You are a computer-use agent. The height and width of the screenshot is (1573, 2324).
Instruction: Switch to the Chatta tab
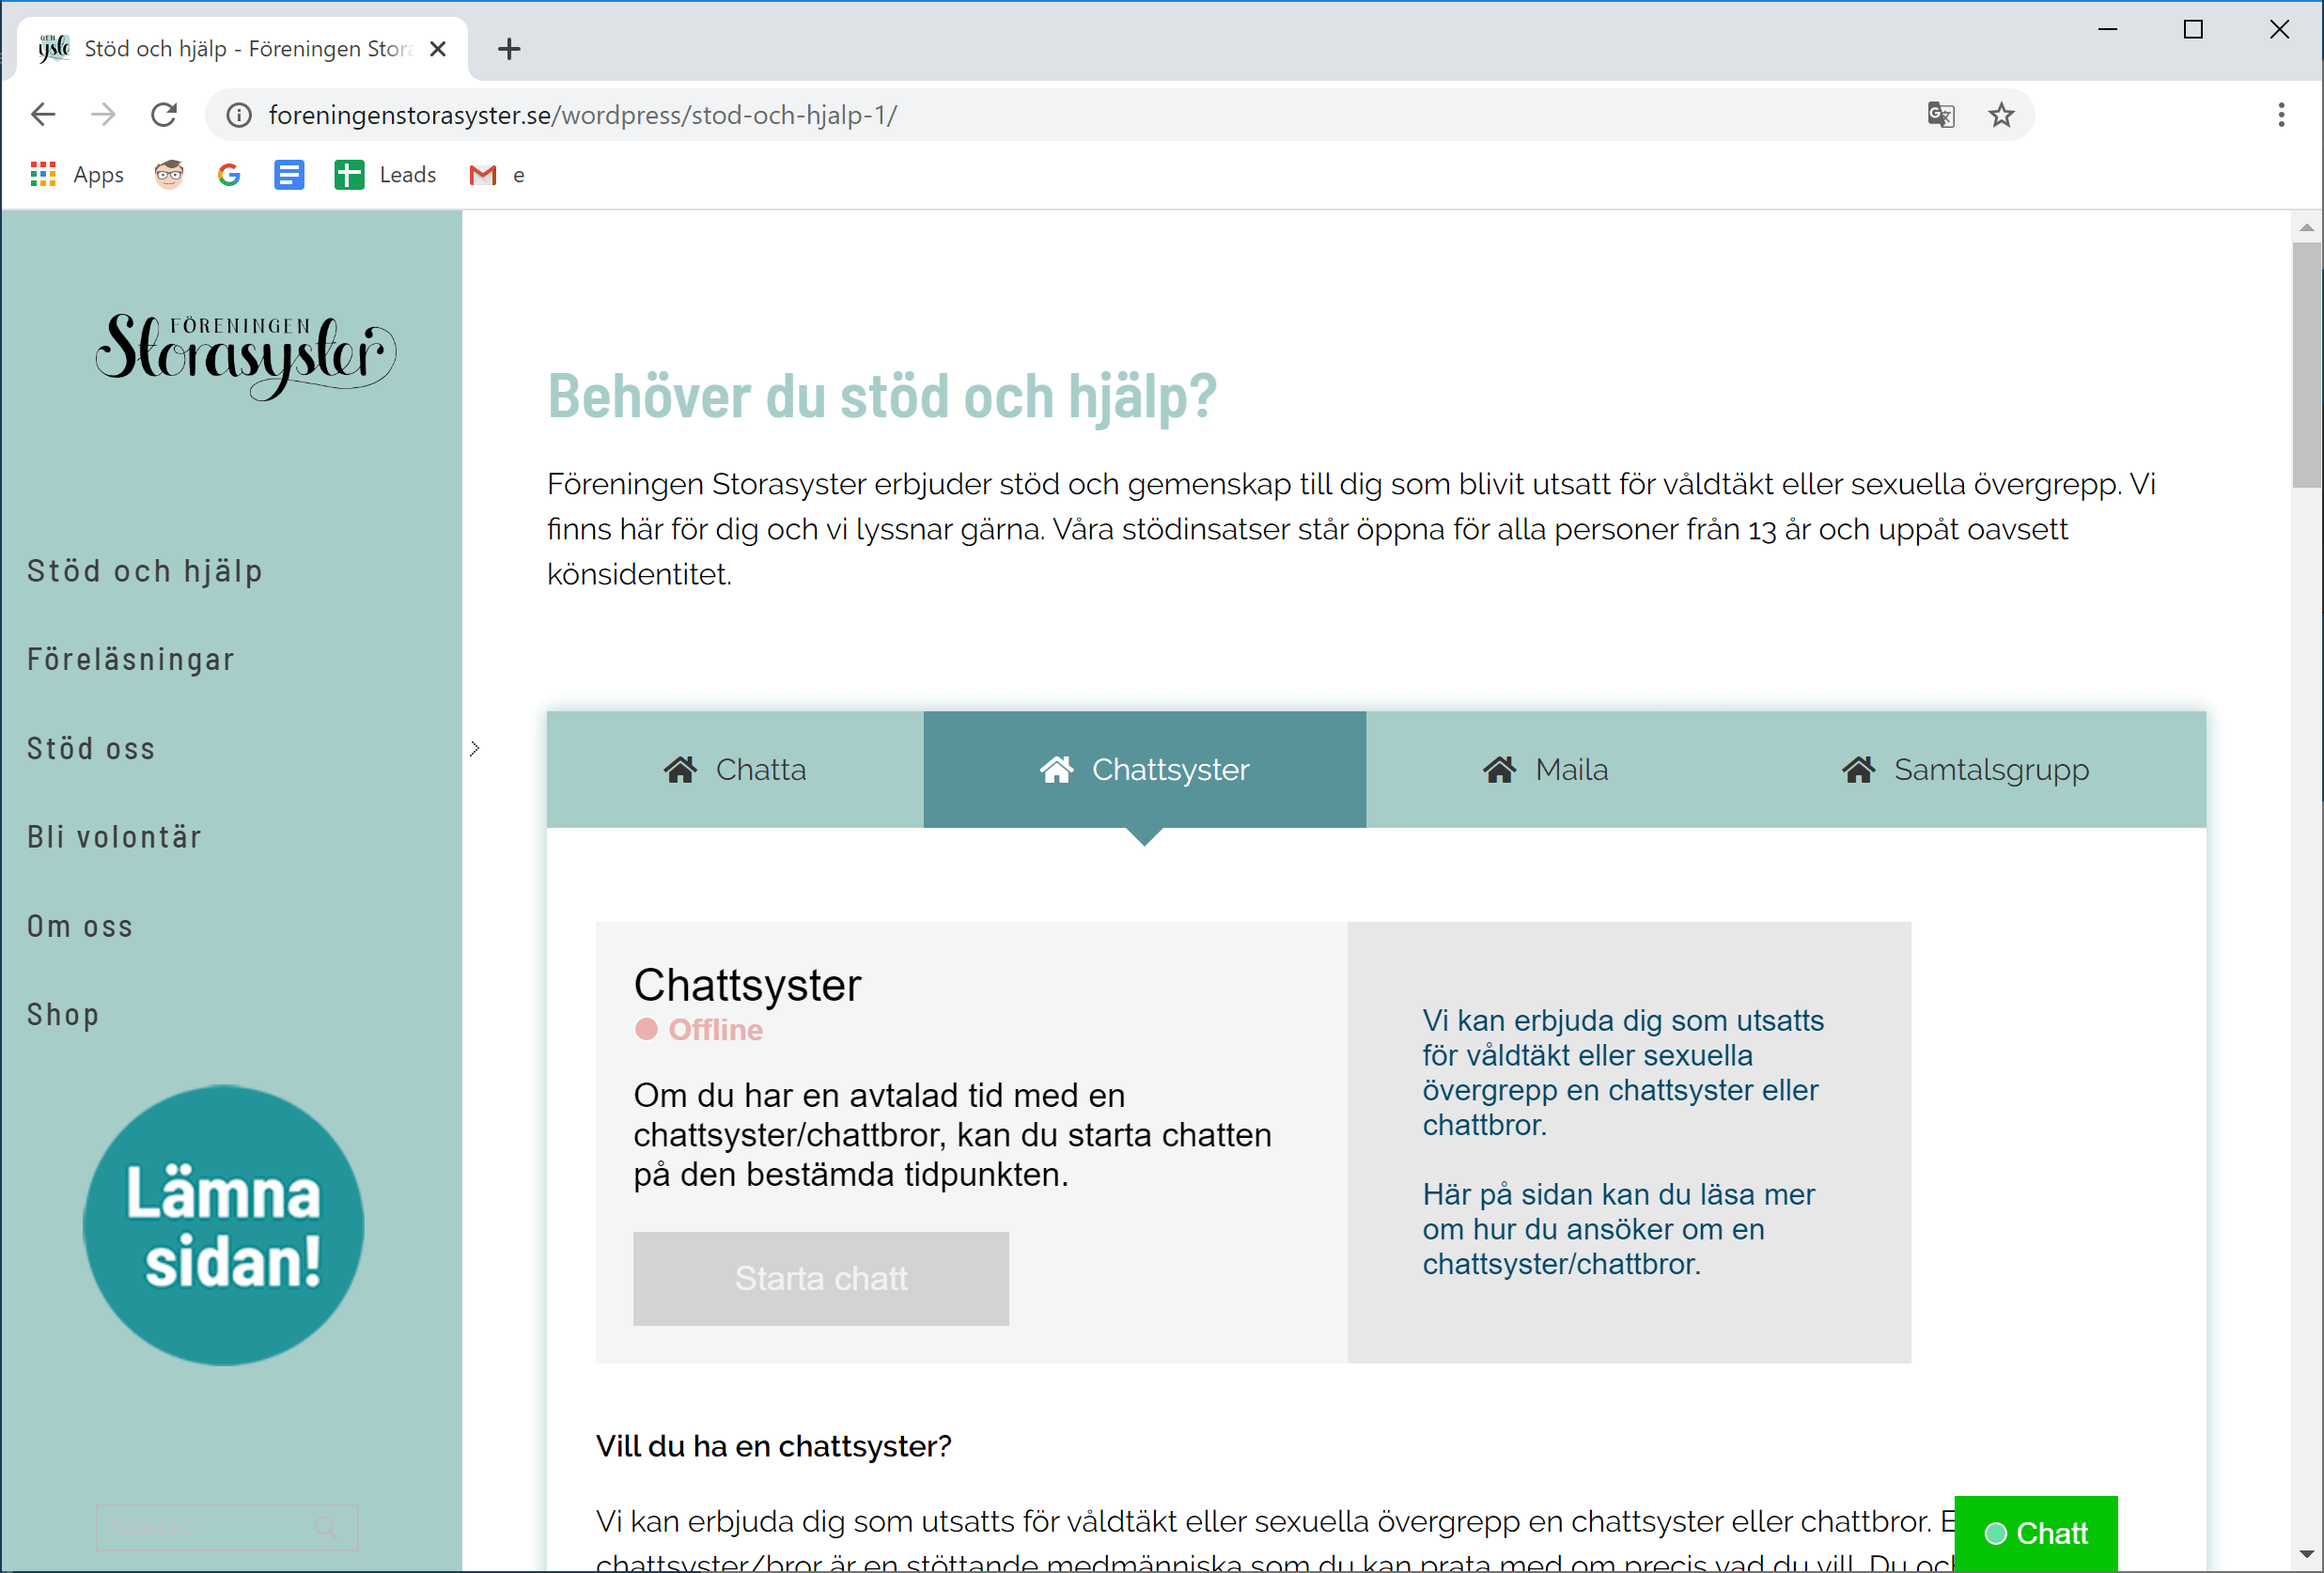[x=735, y=770]
